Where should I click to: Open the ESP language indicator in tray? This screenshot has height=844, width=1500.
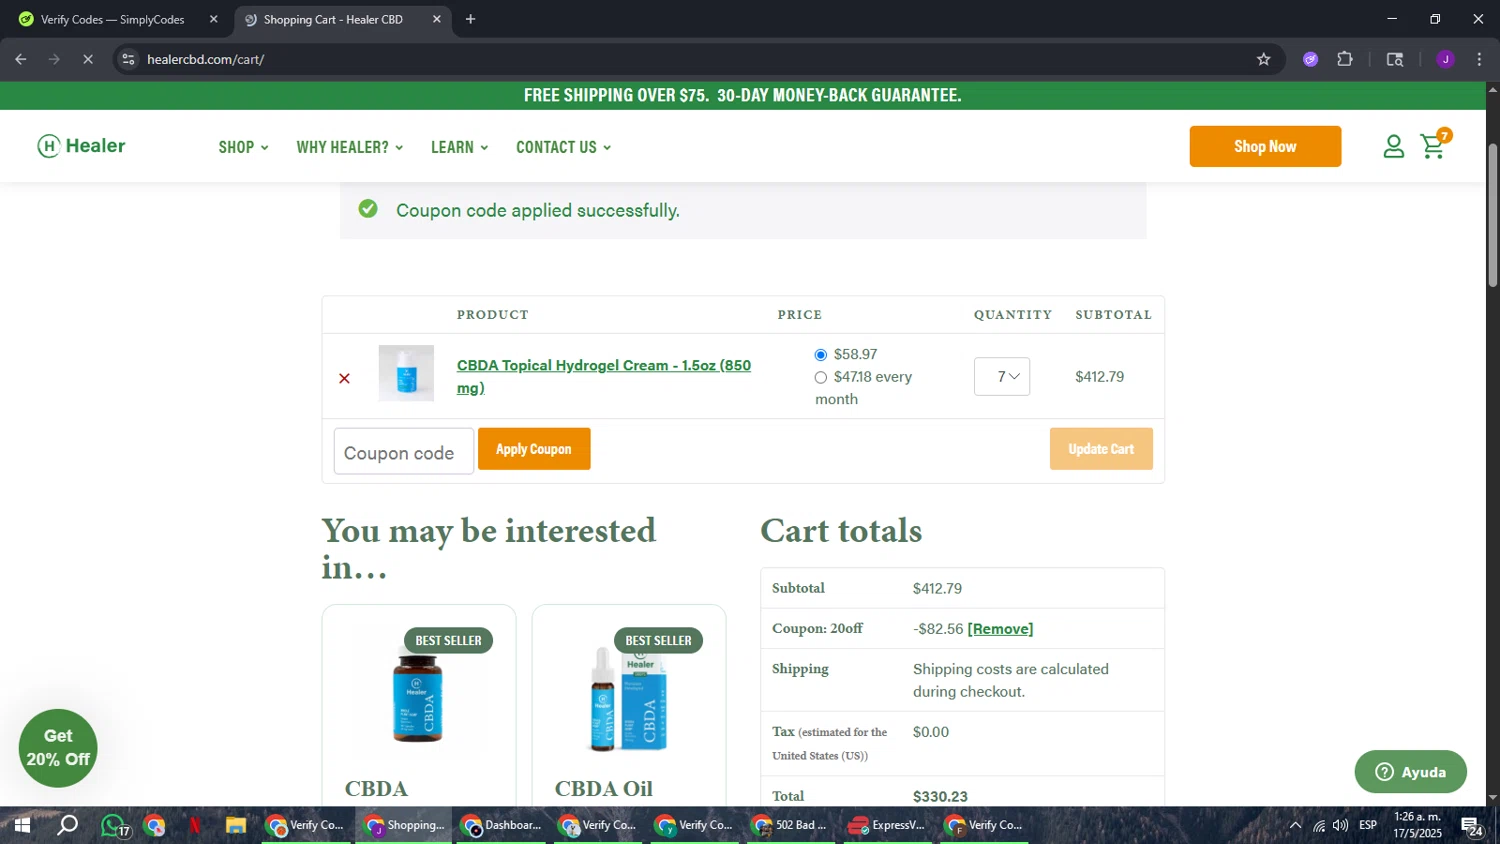pos(1368,826)
